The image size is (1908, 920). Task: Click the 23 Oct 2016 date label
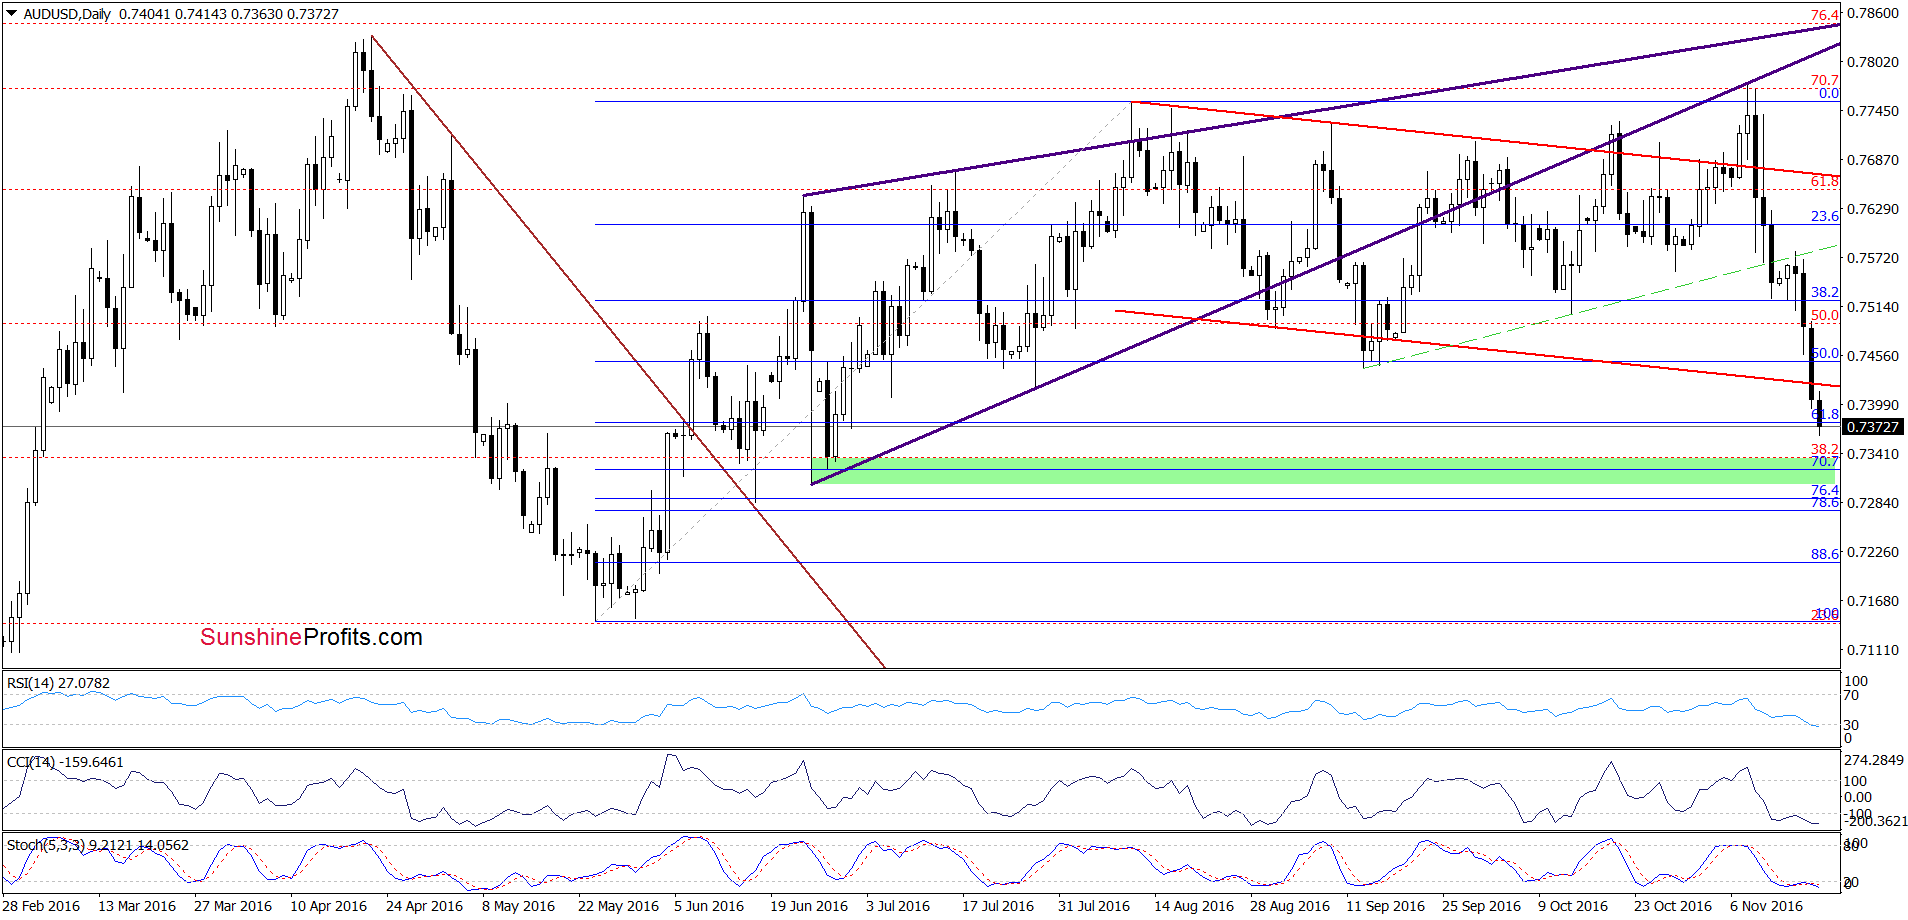[x=1673, y=906]
